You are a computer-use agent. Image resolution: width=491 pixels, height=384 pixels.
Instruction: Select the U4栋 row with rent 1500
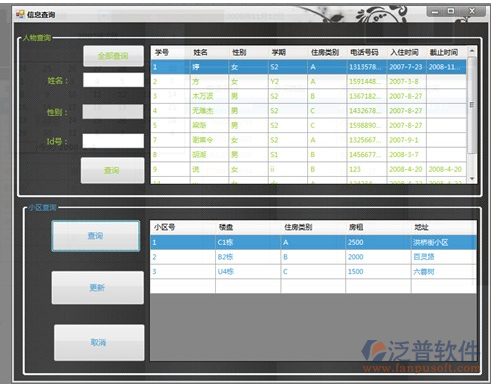pos(313,272)
